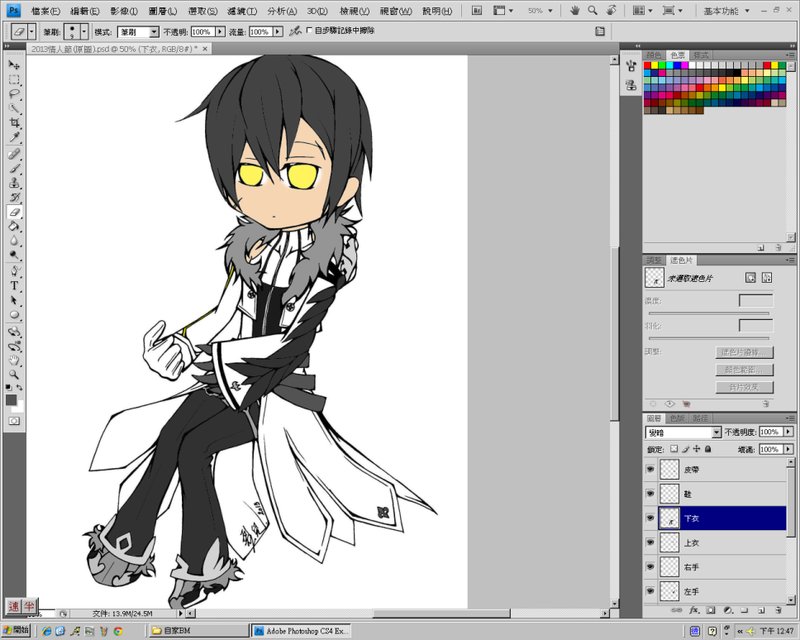Image resolution: width=800 pixels, height=640 pixels.
Task: Open eraser flow slider arrow
Action: tap(278, 32)
